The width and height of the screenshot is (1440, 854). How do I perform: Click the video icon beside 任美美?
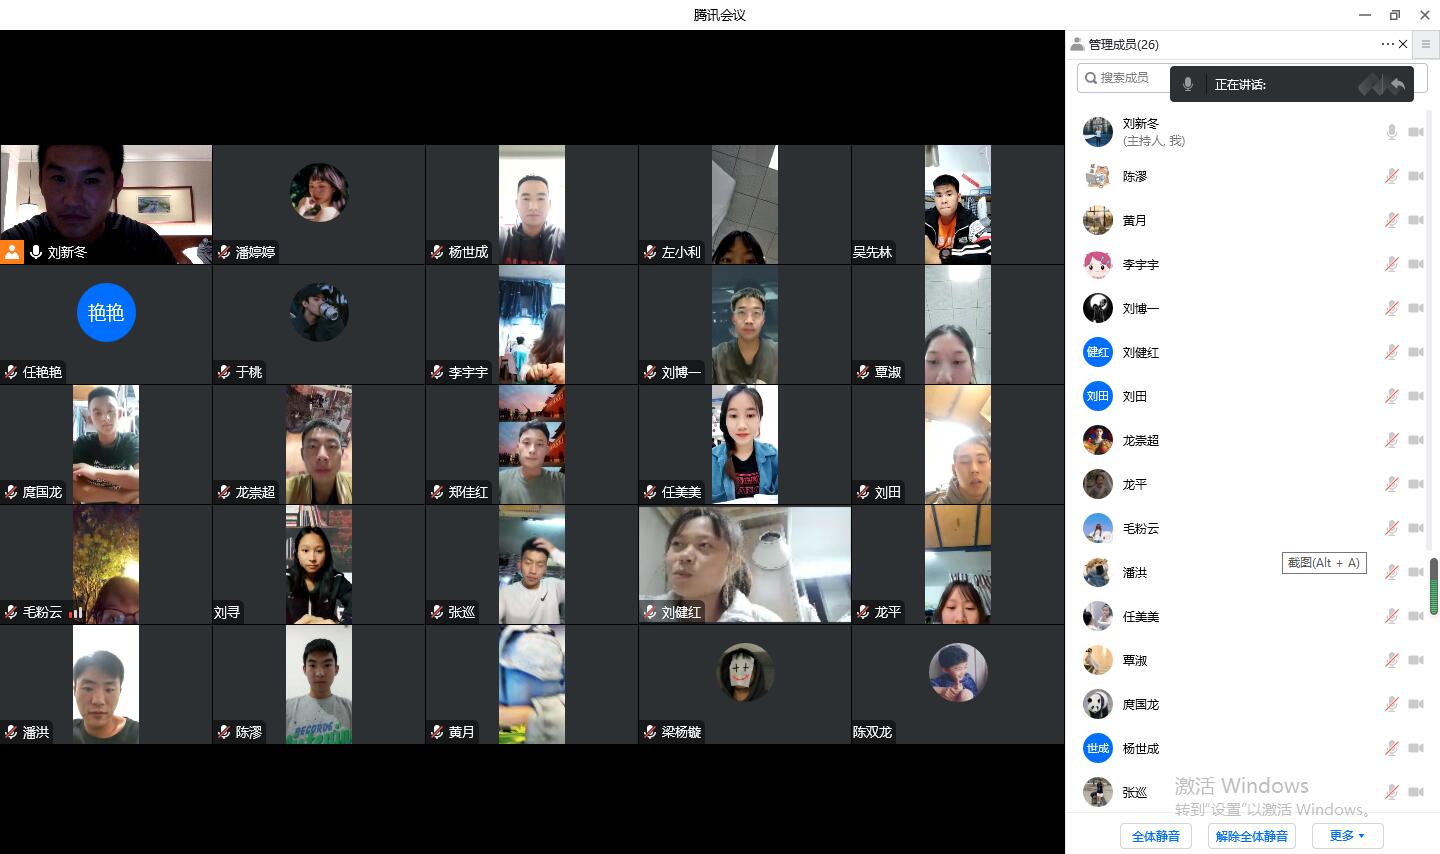click(1415, 616)
